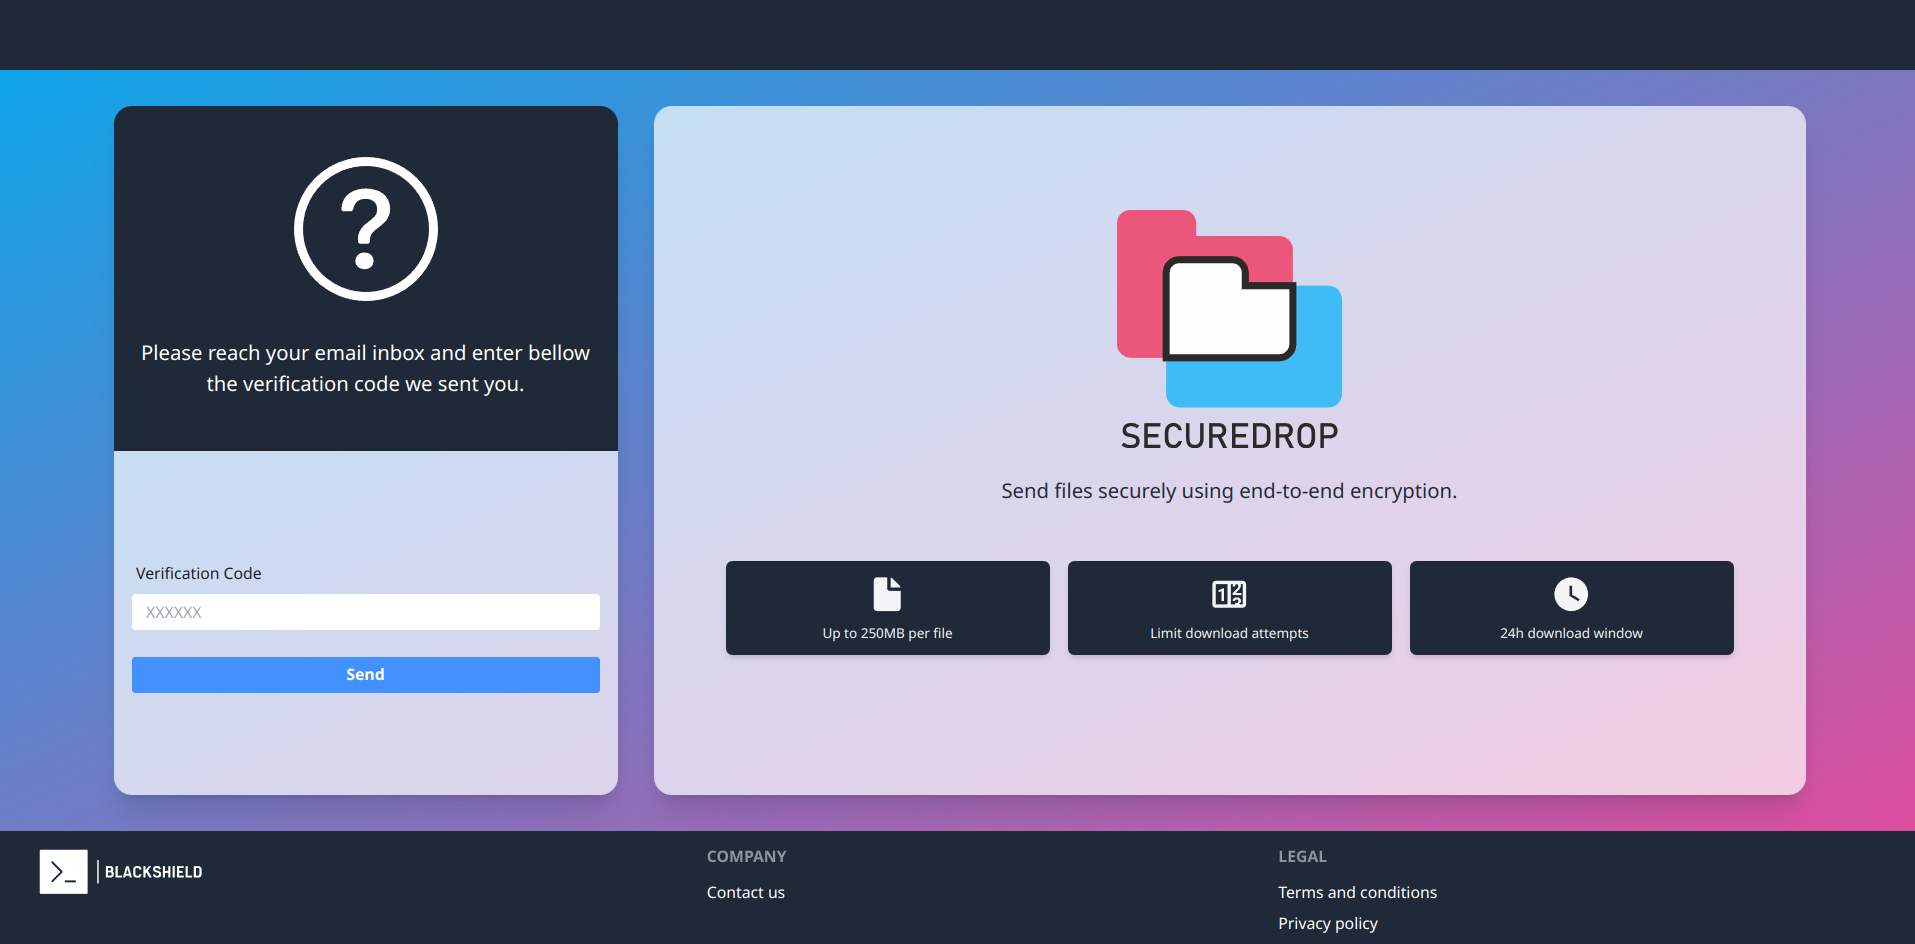The width and height of the screenshot is (1915, 944).
Task: Click the 'Up to 250MB per file' label
Action: 887,633
